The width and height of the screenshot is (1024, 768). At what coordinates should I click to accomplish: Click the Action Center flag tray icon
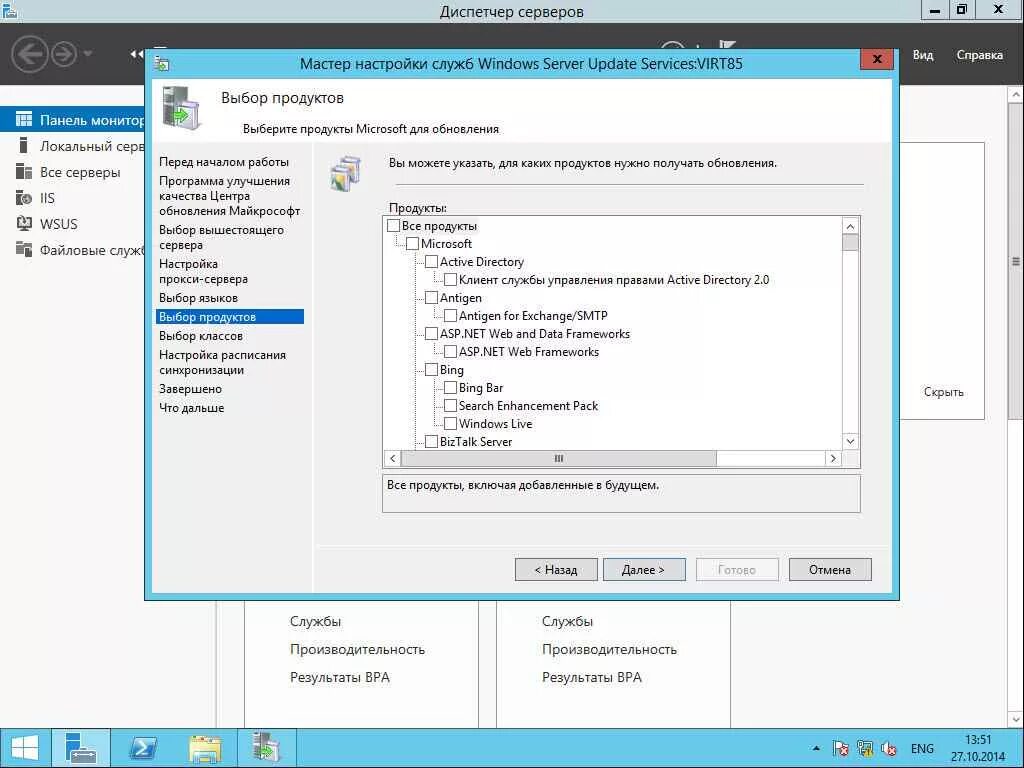[841, 748]
